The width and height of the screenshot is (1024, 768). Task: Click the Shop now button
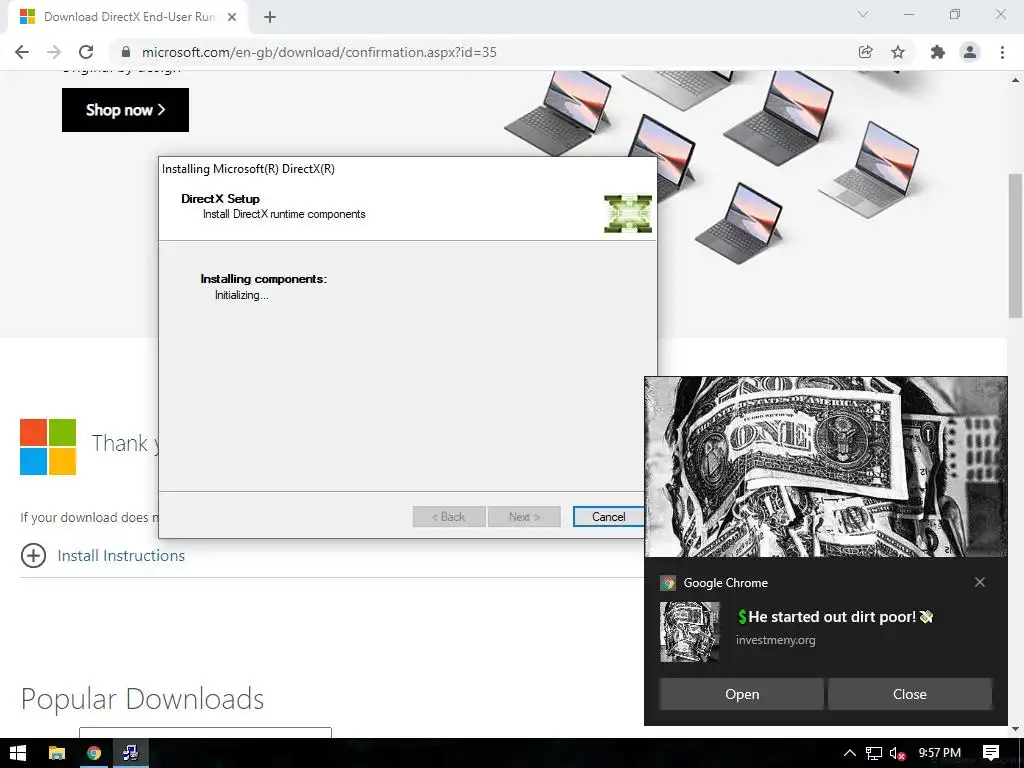coord(125,110)
